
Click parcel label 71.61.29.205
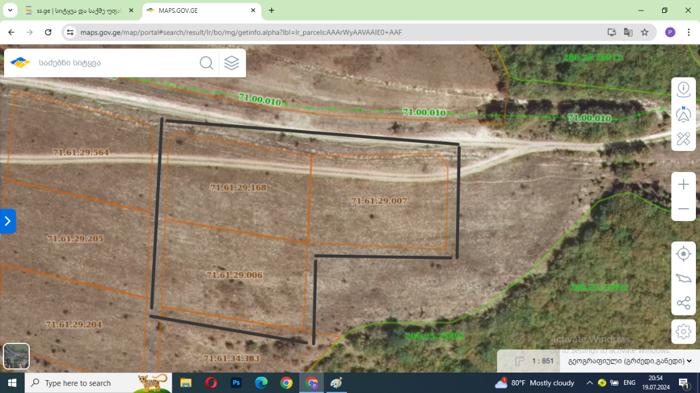[x=75, y=238]
